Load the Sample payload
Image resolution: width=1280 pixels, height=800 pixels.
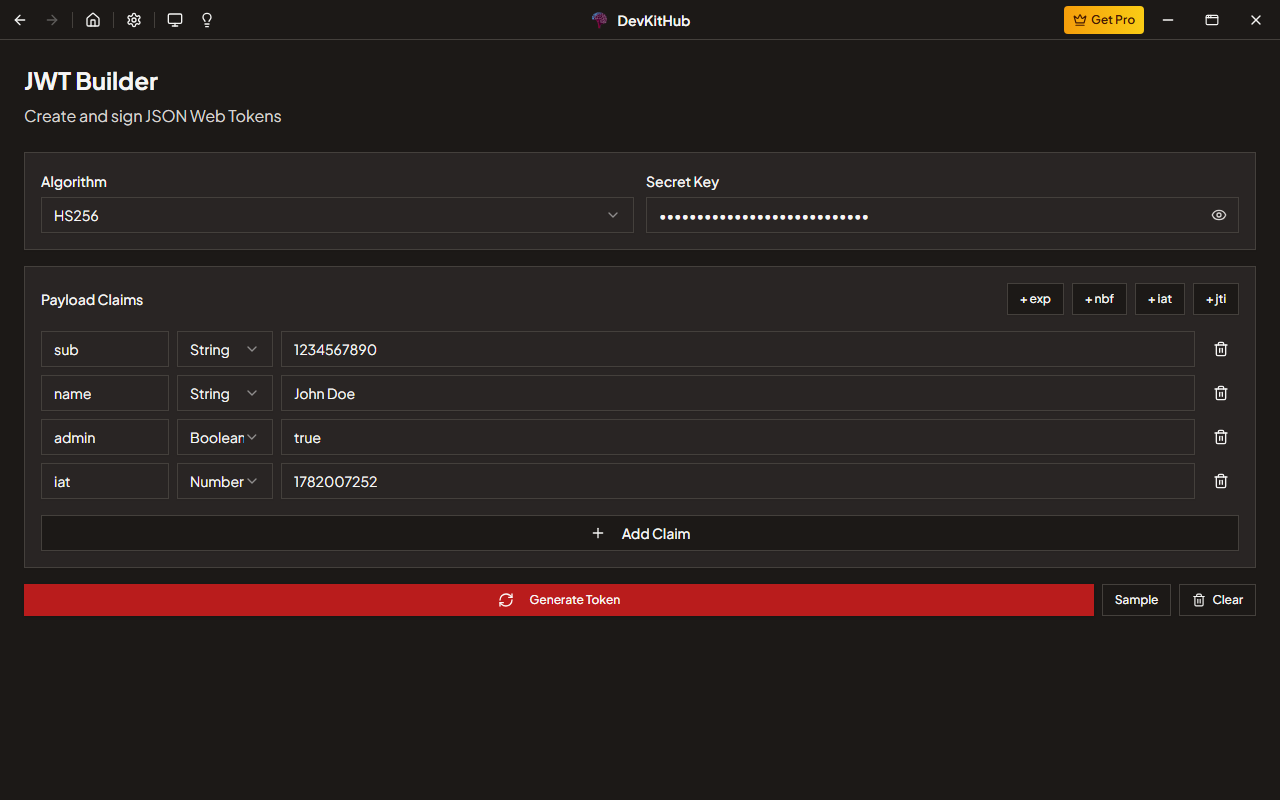tap(1136, 600)
